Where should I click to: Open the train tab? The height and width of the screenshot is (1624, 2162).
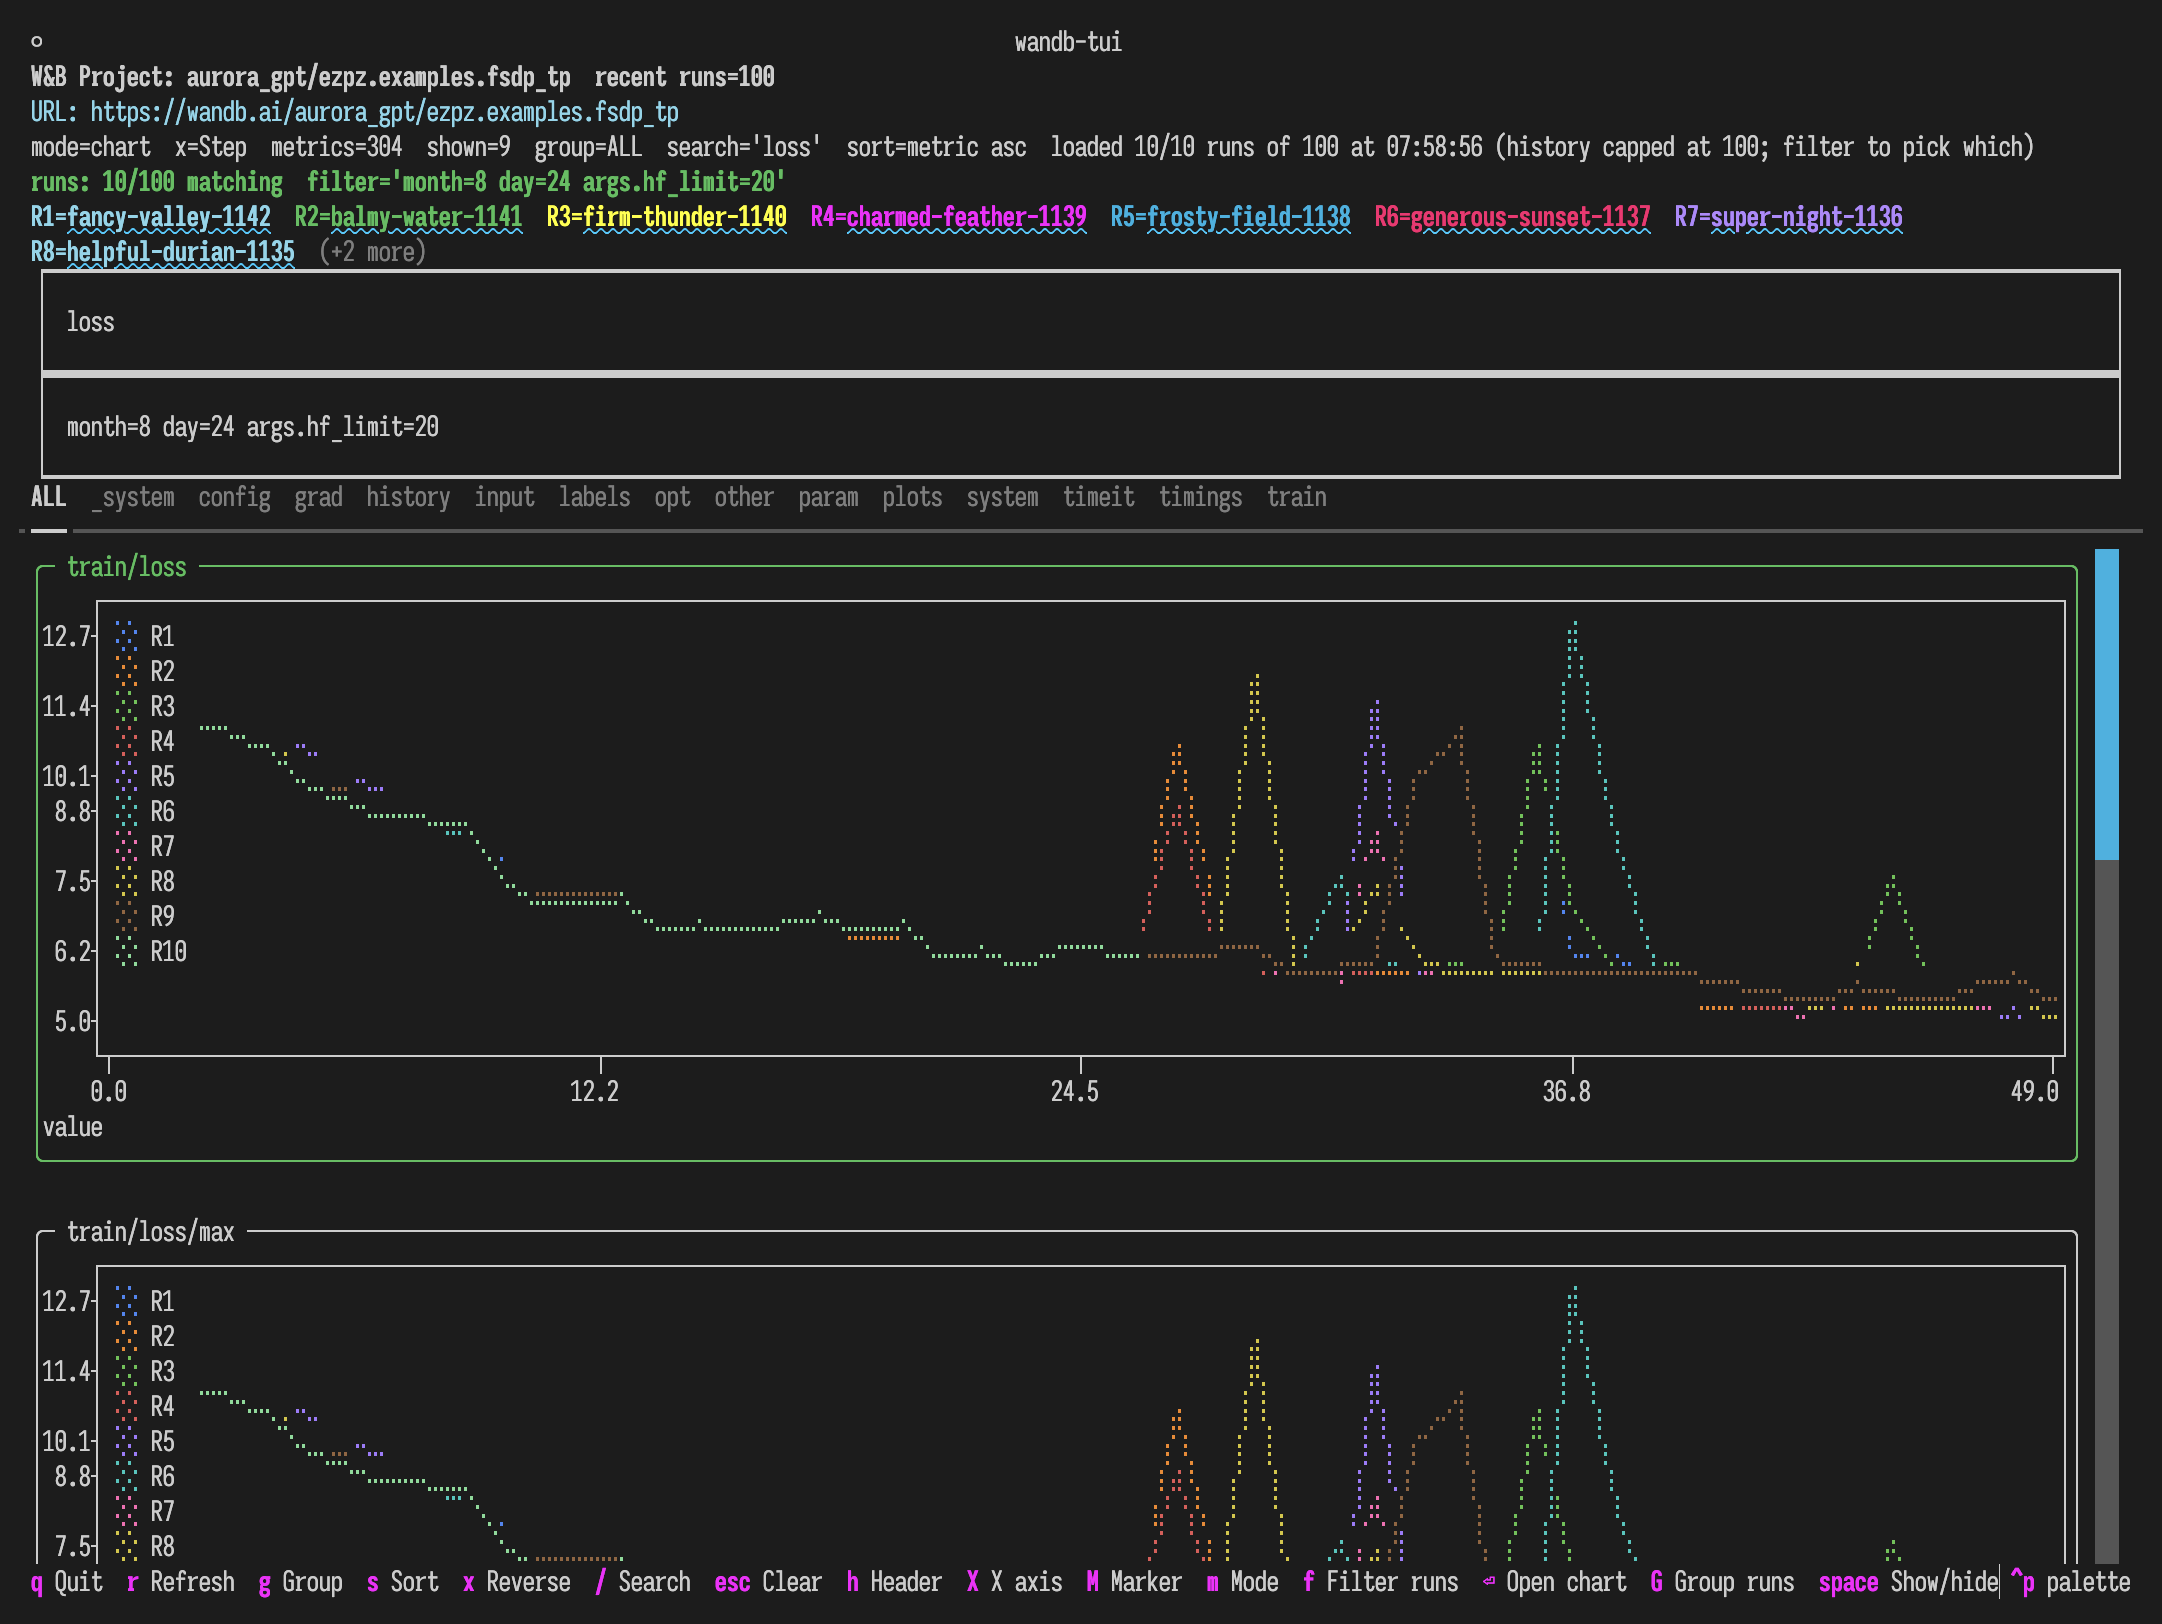click(x=1296, y=497)
